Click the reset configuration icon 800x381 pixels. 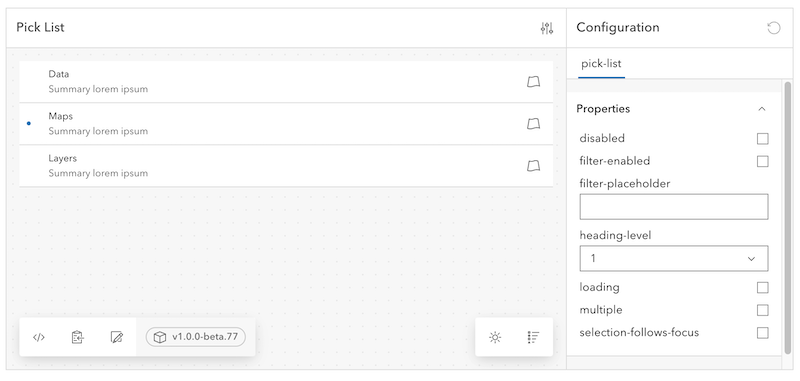click(x=773, y=28)
